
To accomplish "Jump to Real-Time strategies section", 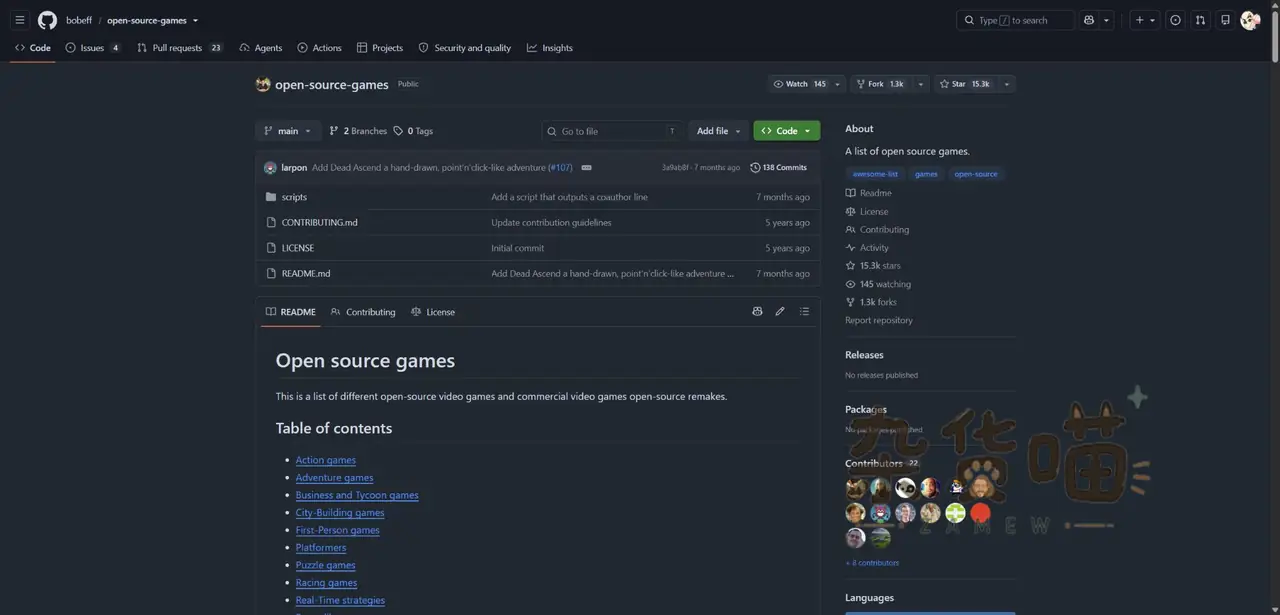I will coord(340,601).
